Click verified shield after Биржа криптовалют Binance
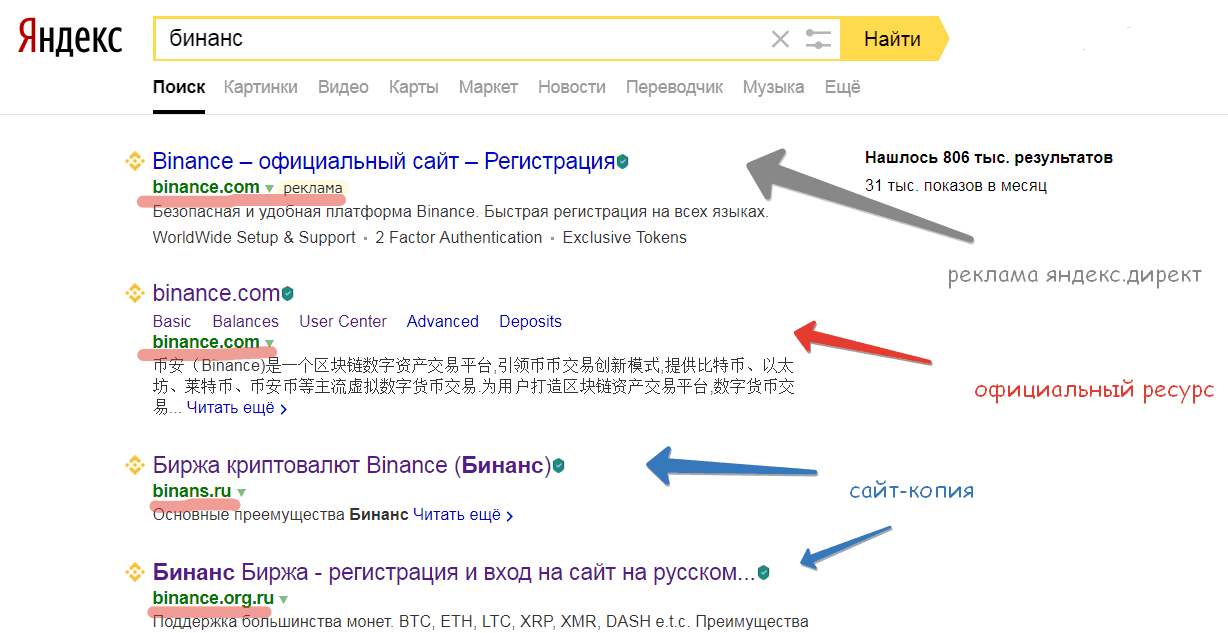 click(559, 466)
